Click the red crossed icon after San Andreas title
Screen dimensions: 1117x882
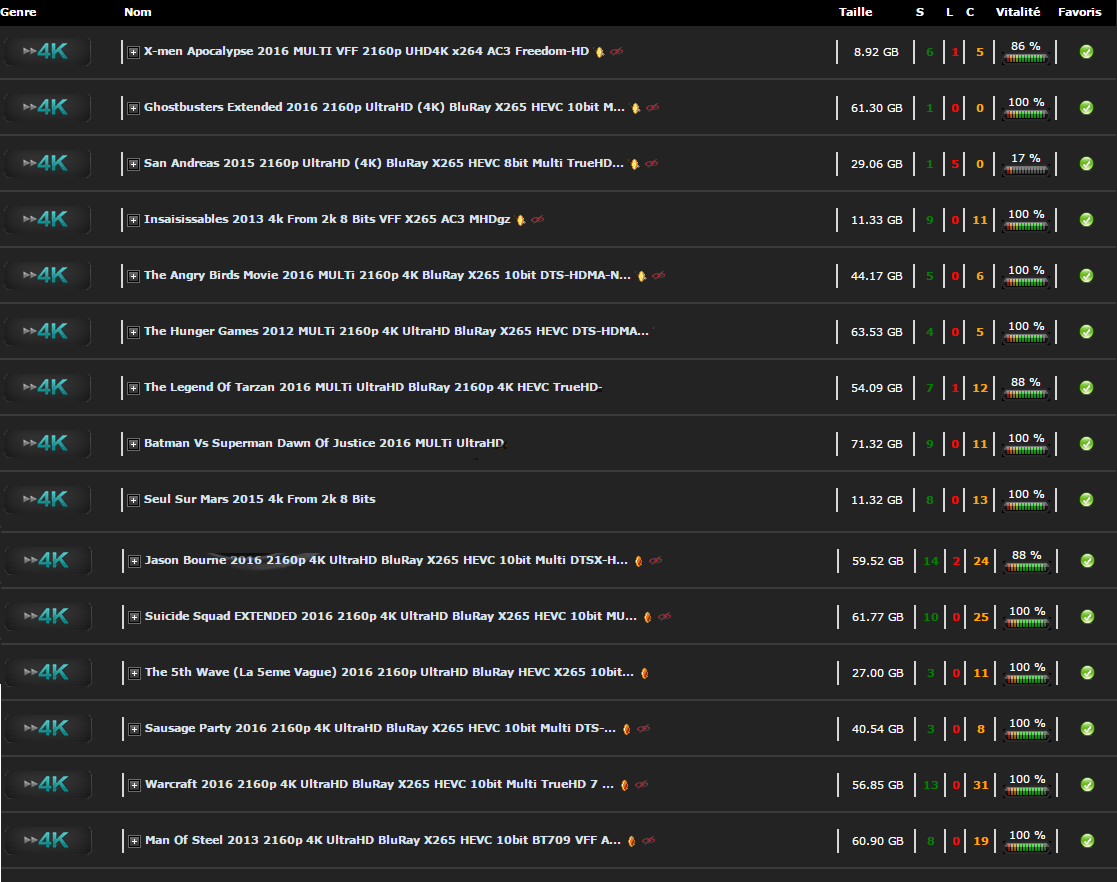click(651, 164)
